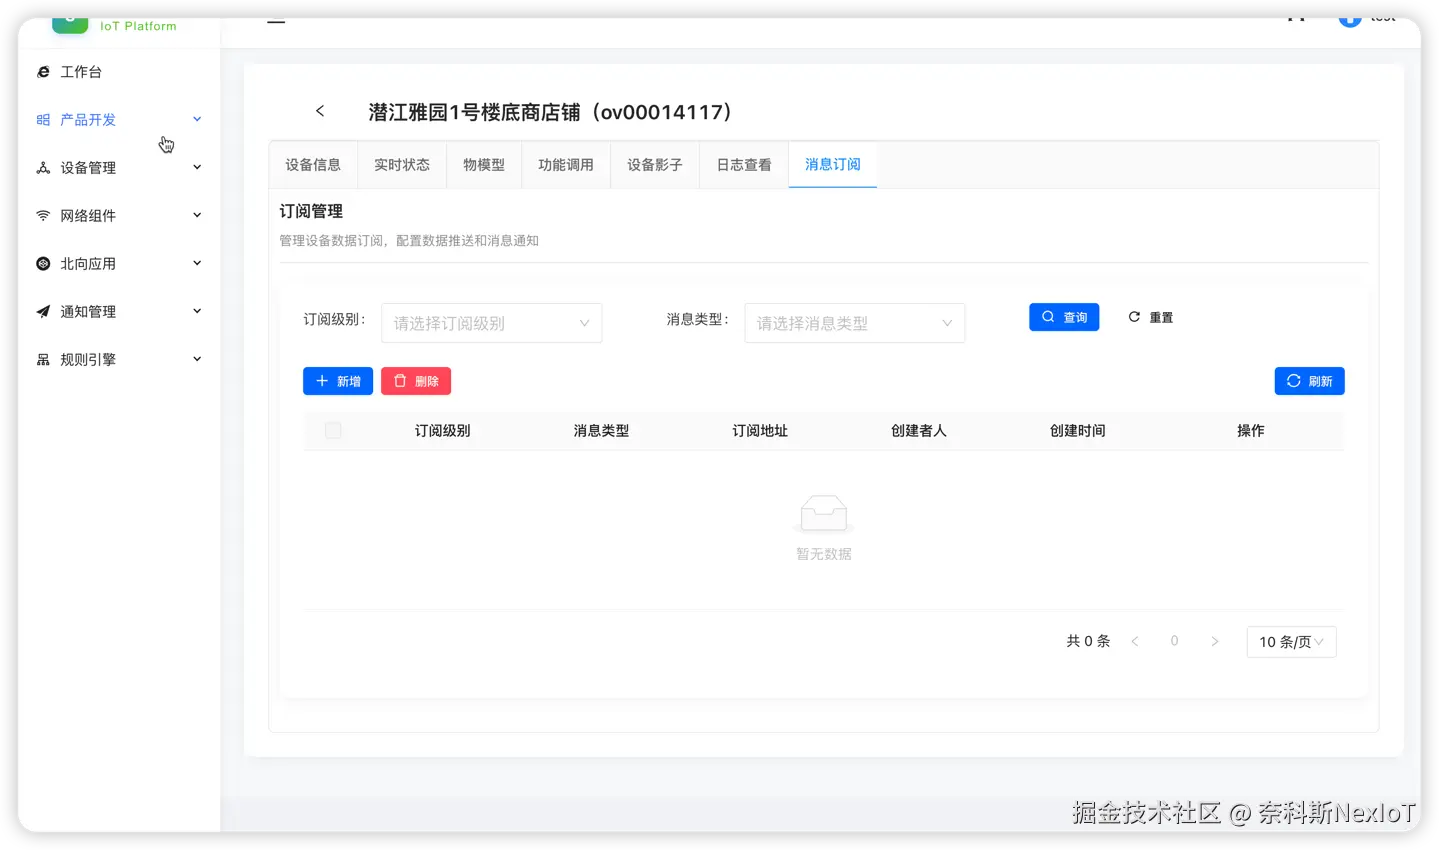
Task: Open the 请选择订阅级别 dropdown
Action: click(490, 322)
